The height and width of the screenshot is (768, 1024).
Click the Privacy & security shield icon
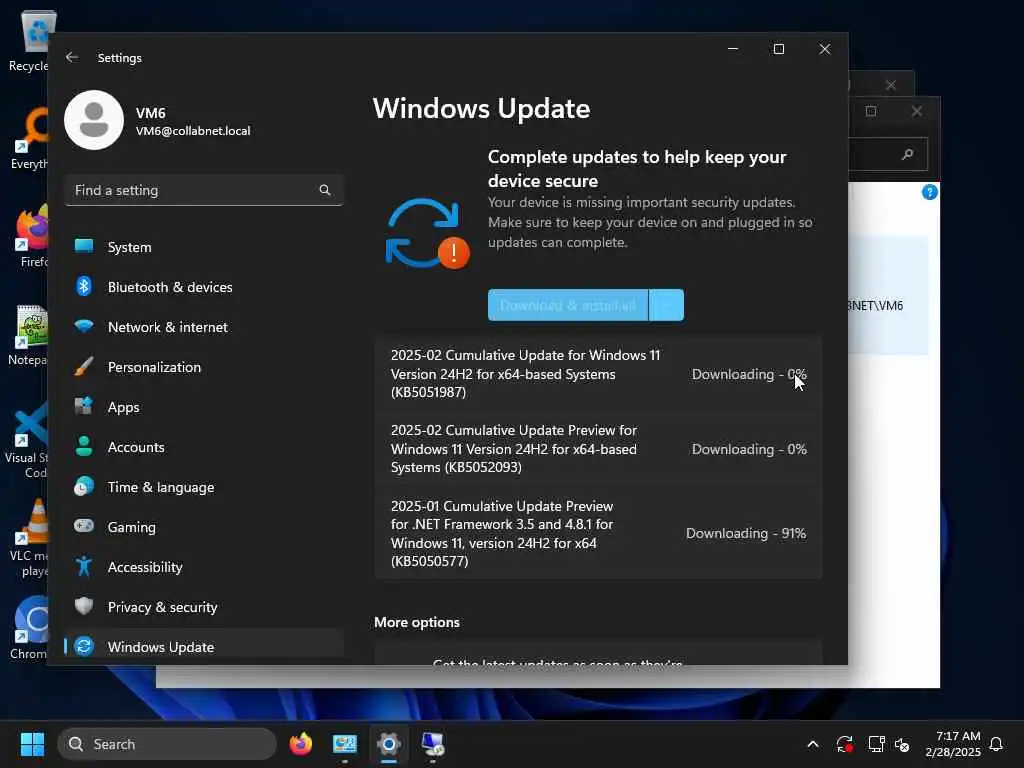pyautogui.click(x=84, y=606)
